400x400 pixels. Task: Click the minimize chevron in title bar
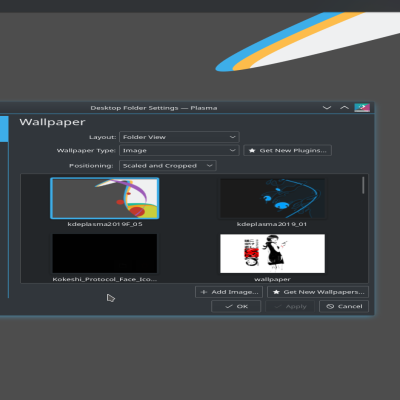327,108
